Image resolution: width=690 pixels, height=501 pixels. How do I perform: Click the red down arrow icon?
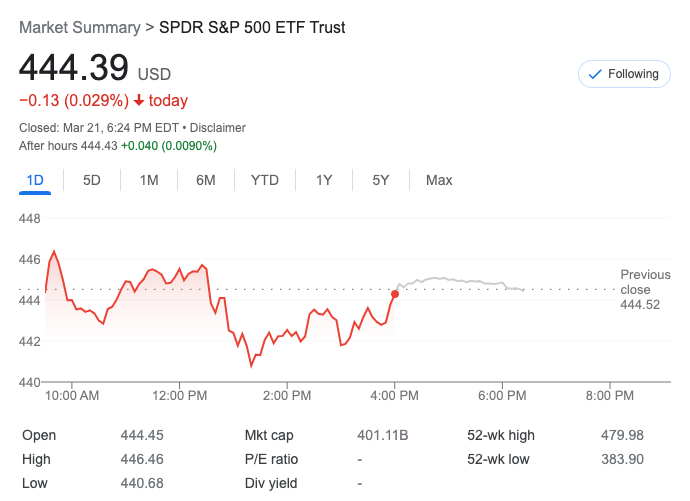138,101
